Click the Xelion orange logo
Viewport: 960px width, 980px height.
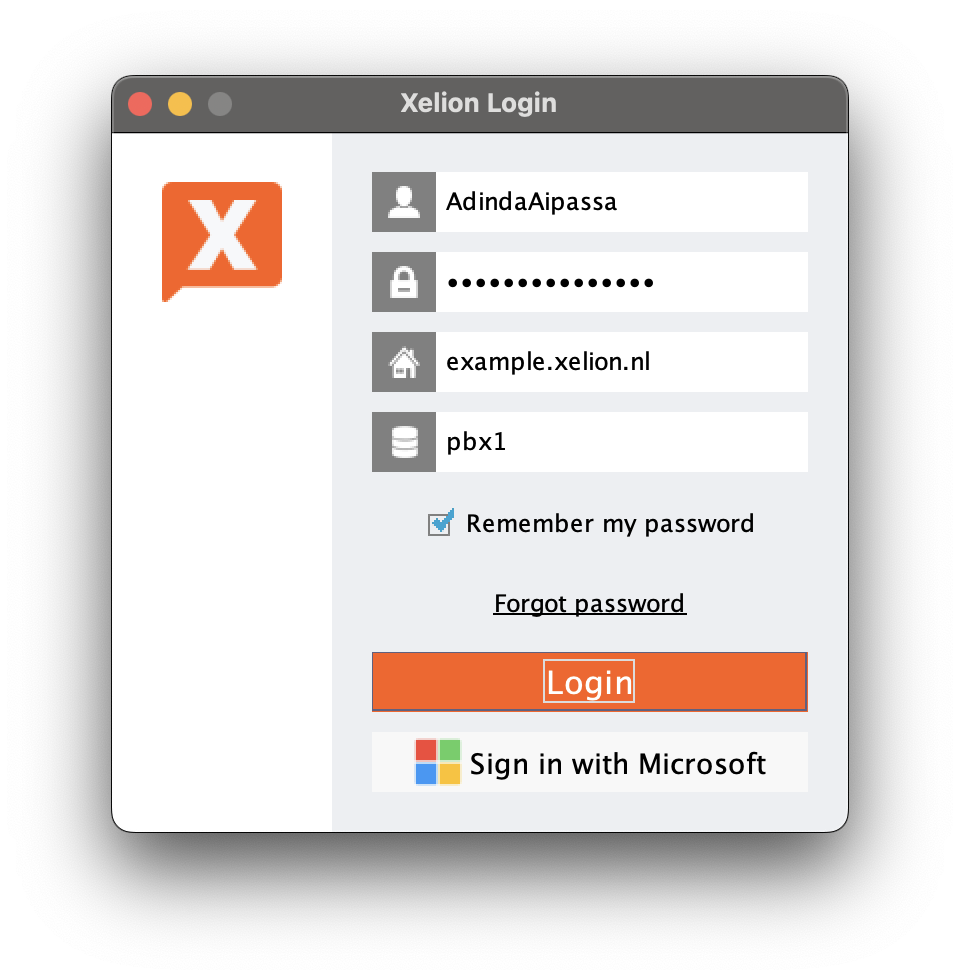click(222, 241)
